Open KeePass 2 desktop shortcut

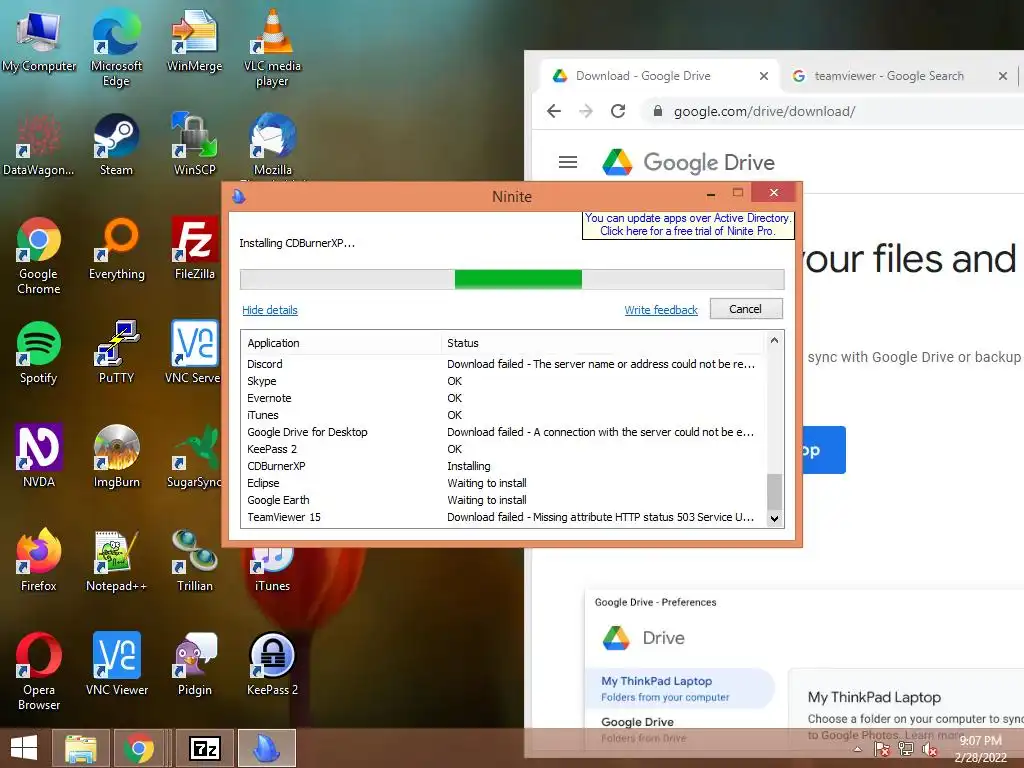point(272,664)
